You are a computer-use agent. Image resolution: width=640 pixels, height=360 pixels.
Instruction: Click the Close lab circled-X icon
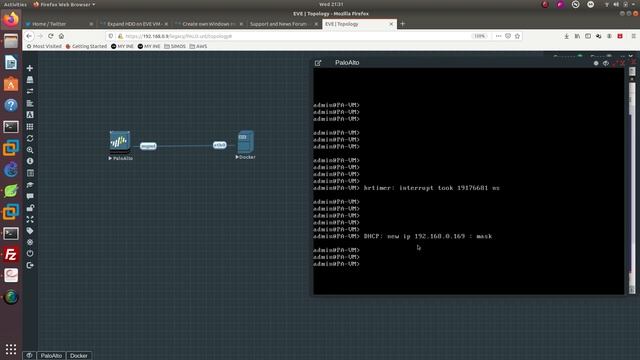pos(30,242)
